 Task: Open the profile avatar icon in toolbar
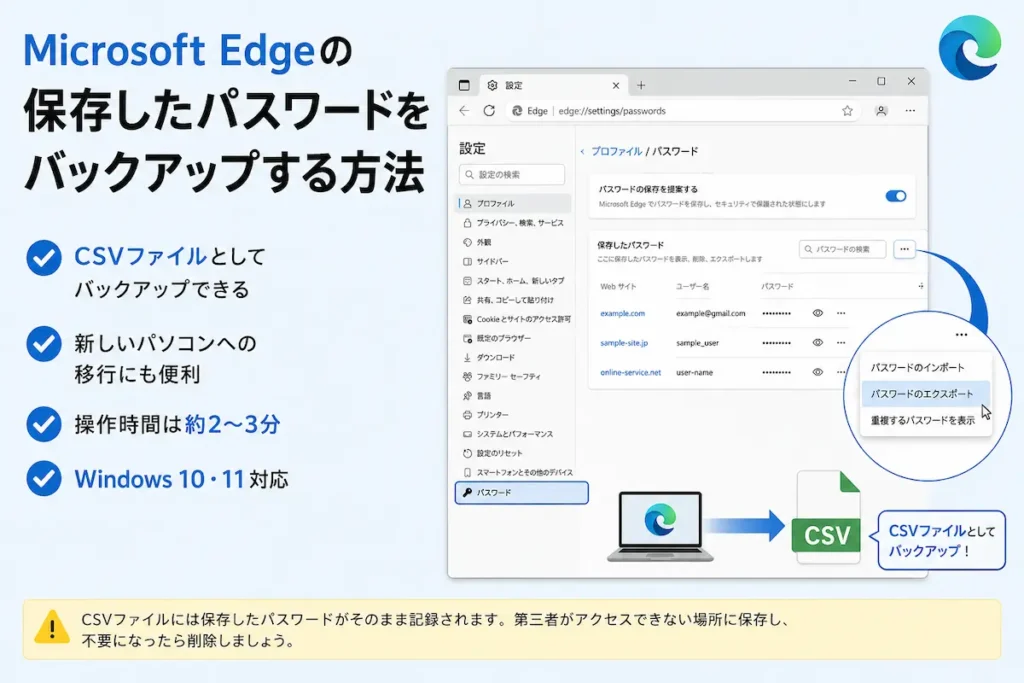[881, 111]
